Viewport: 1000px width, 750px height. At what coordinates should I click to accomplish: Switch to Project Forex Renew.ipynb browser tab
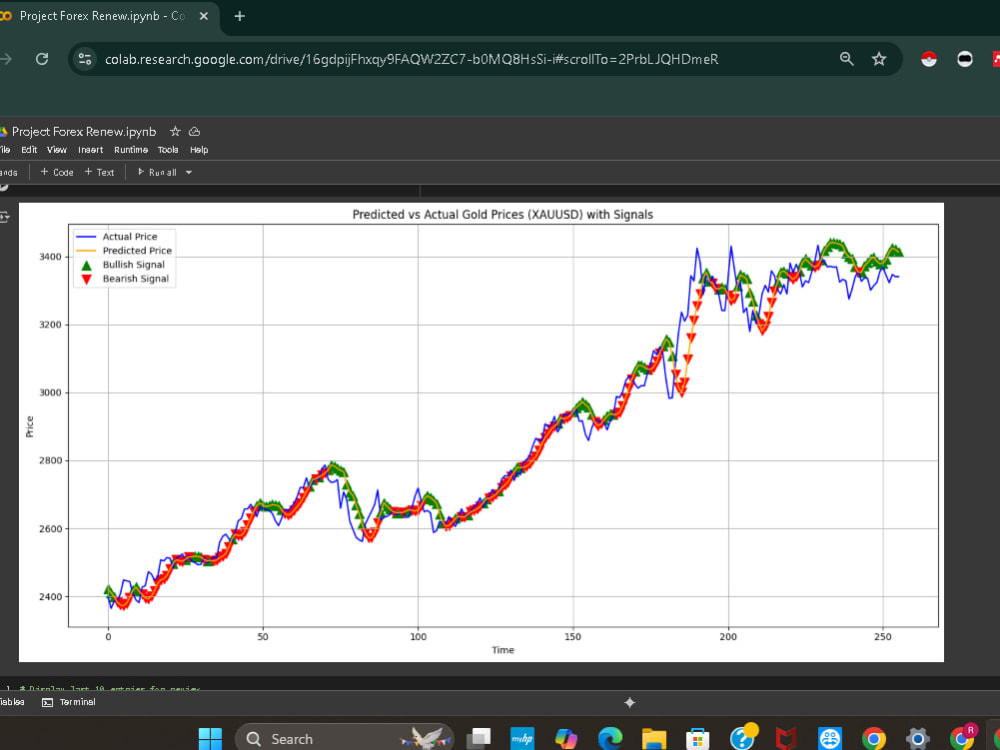(x=102, y=16)
